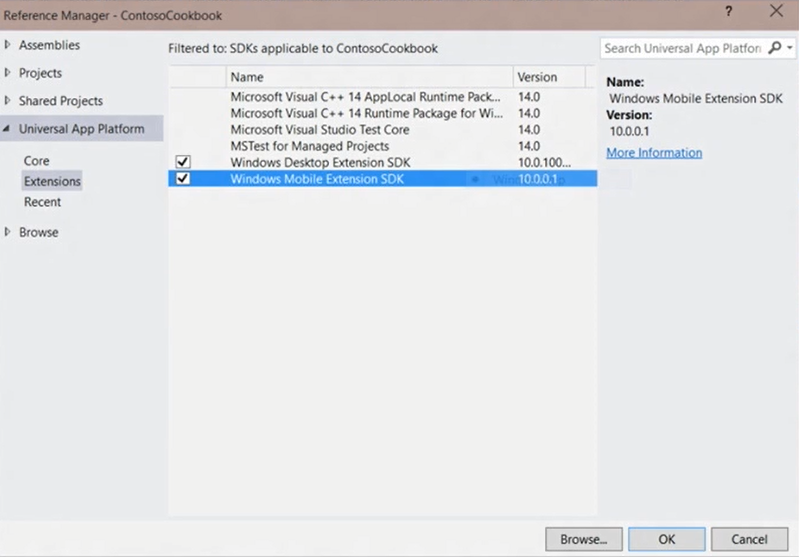Open the Recent subcategory

tap(42, 202)
